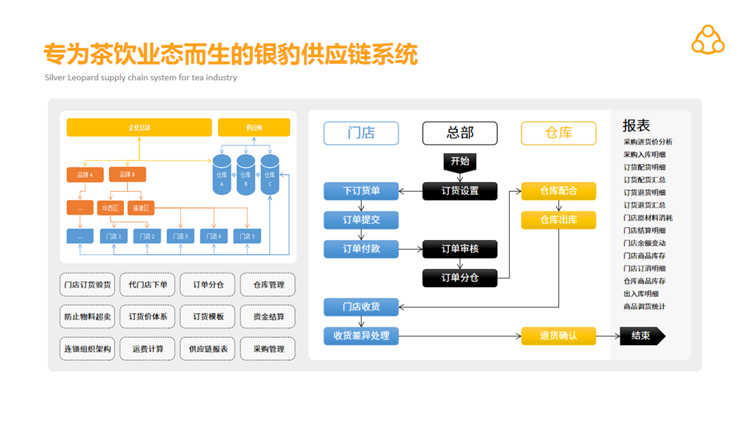
Task: Click the 订货价体系 feature box
Action: (148, 317)
